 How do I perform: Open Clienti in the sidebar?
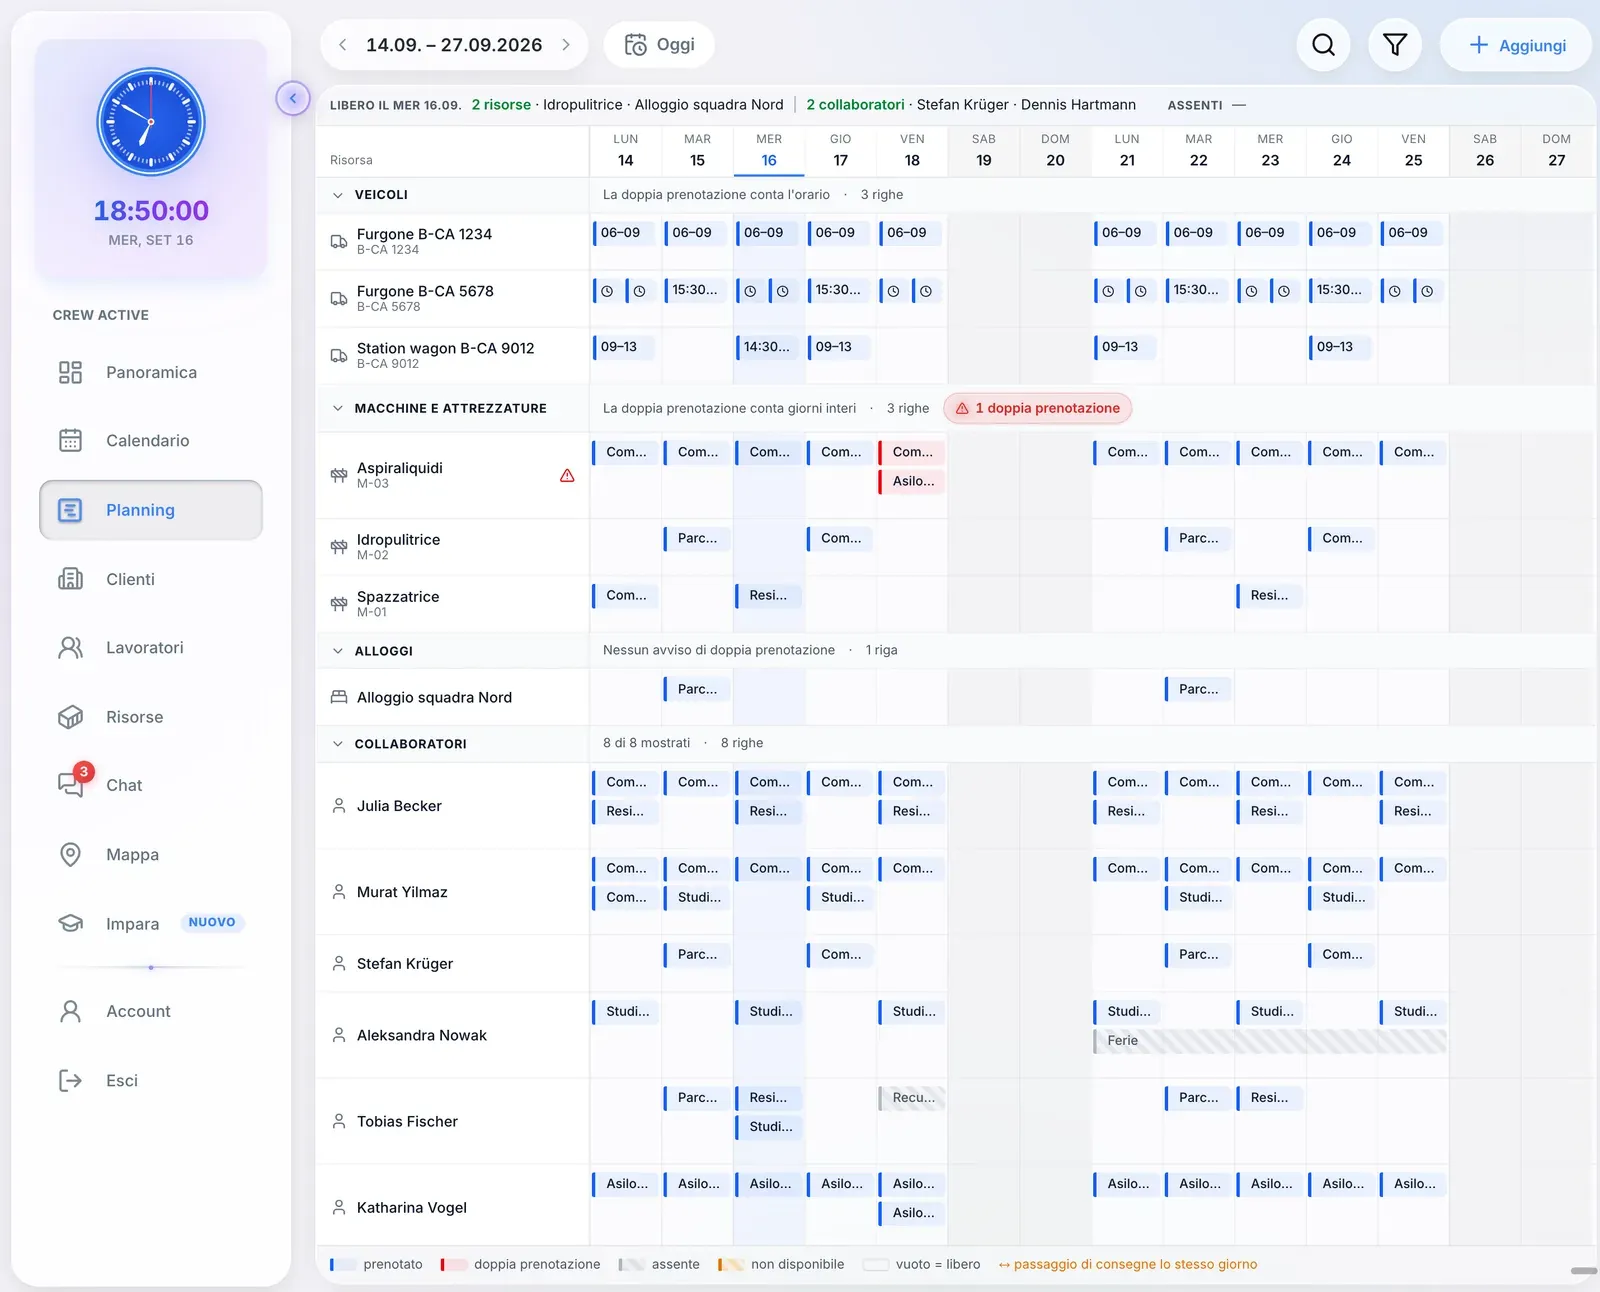coord(151,579)
